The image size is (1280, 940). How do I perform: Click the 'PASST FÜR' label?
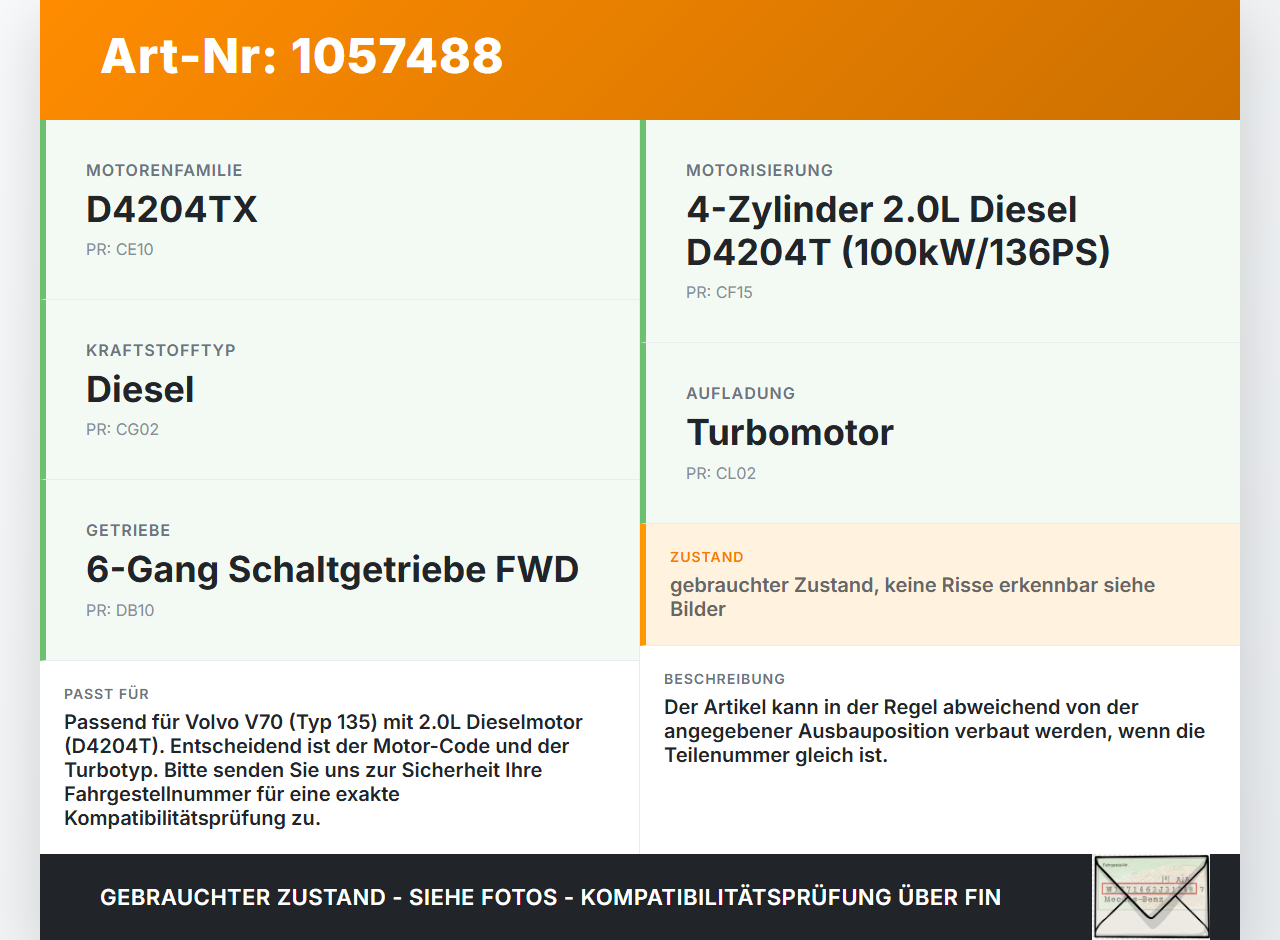106,694
